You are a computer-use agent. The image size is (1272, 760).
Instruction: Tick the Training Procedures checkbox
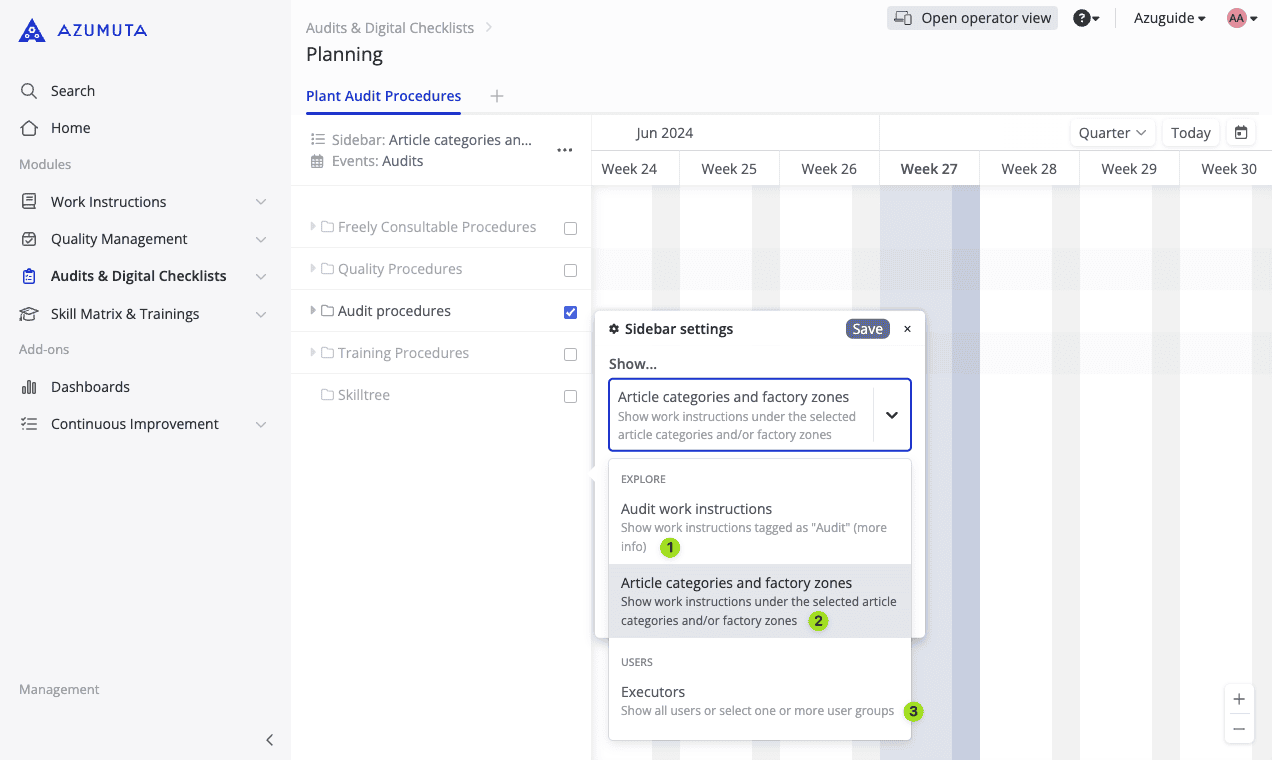(x=571, y=354)
